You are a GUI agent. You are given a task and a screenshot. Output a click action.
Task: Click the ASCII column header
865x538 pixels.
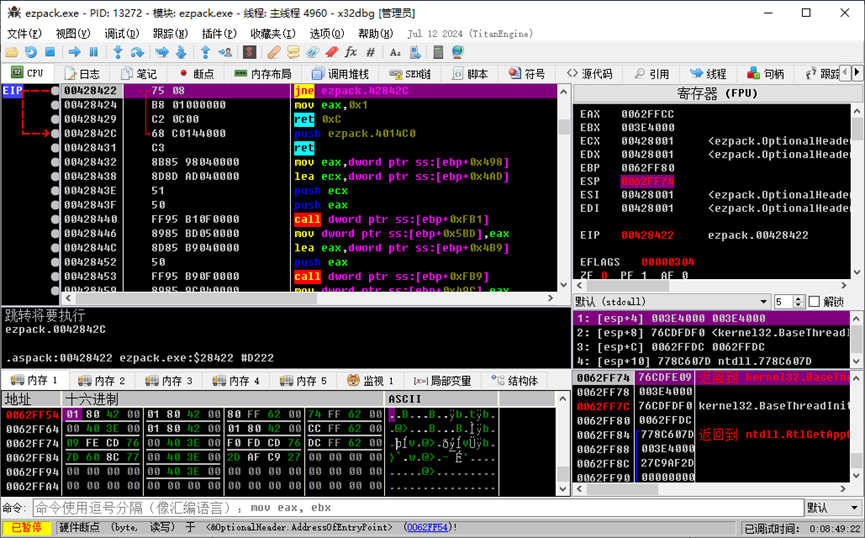(441, 399)
